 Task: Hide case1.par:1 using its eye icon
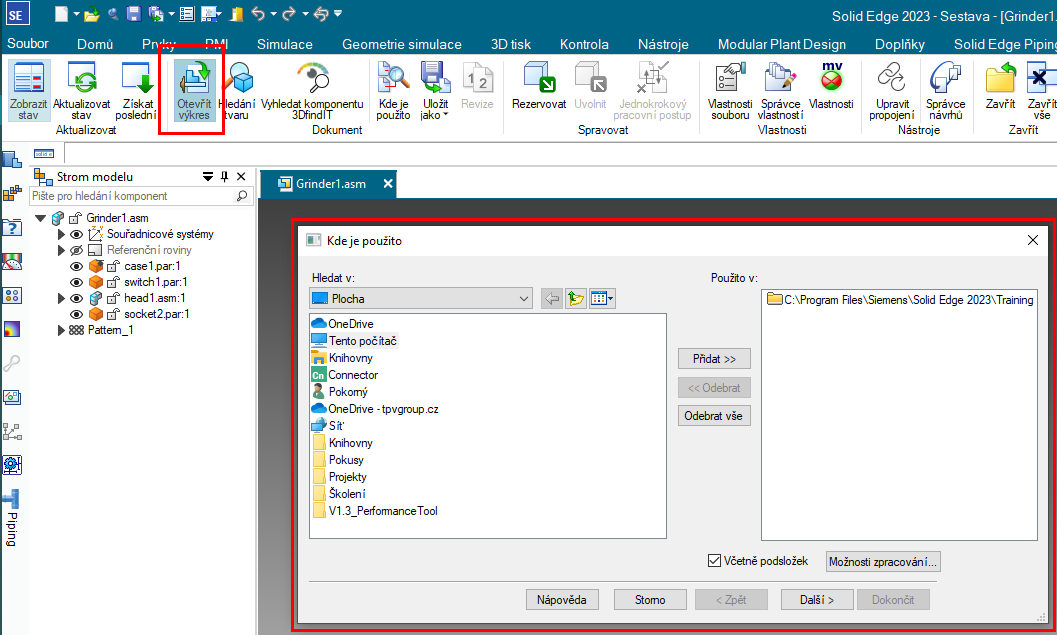(x=77, y=266)
